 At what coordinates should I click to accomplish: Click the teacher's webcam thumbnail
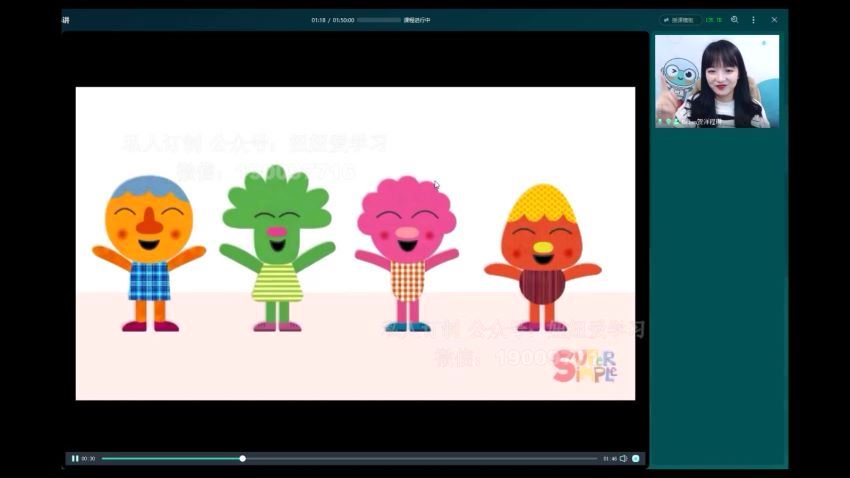pos(717,81)
